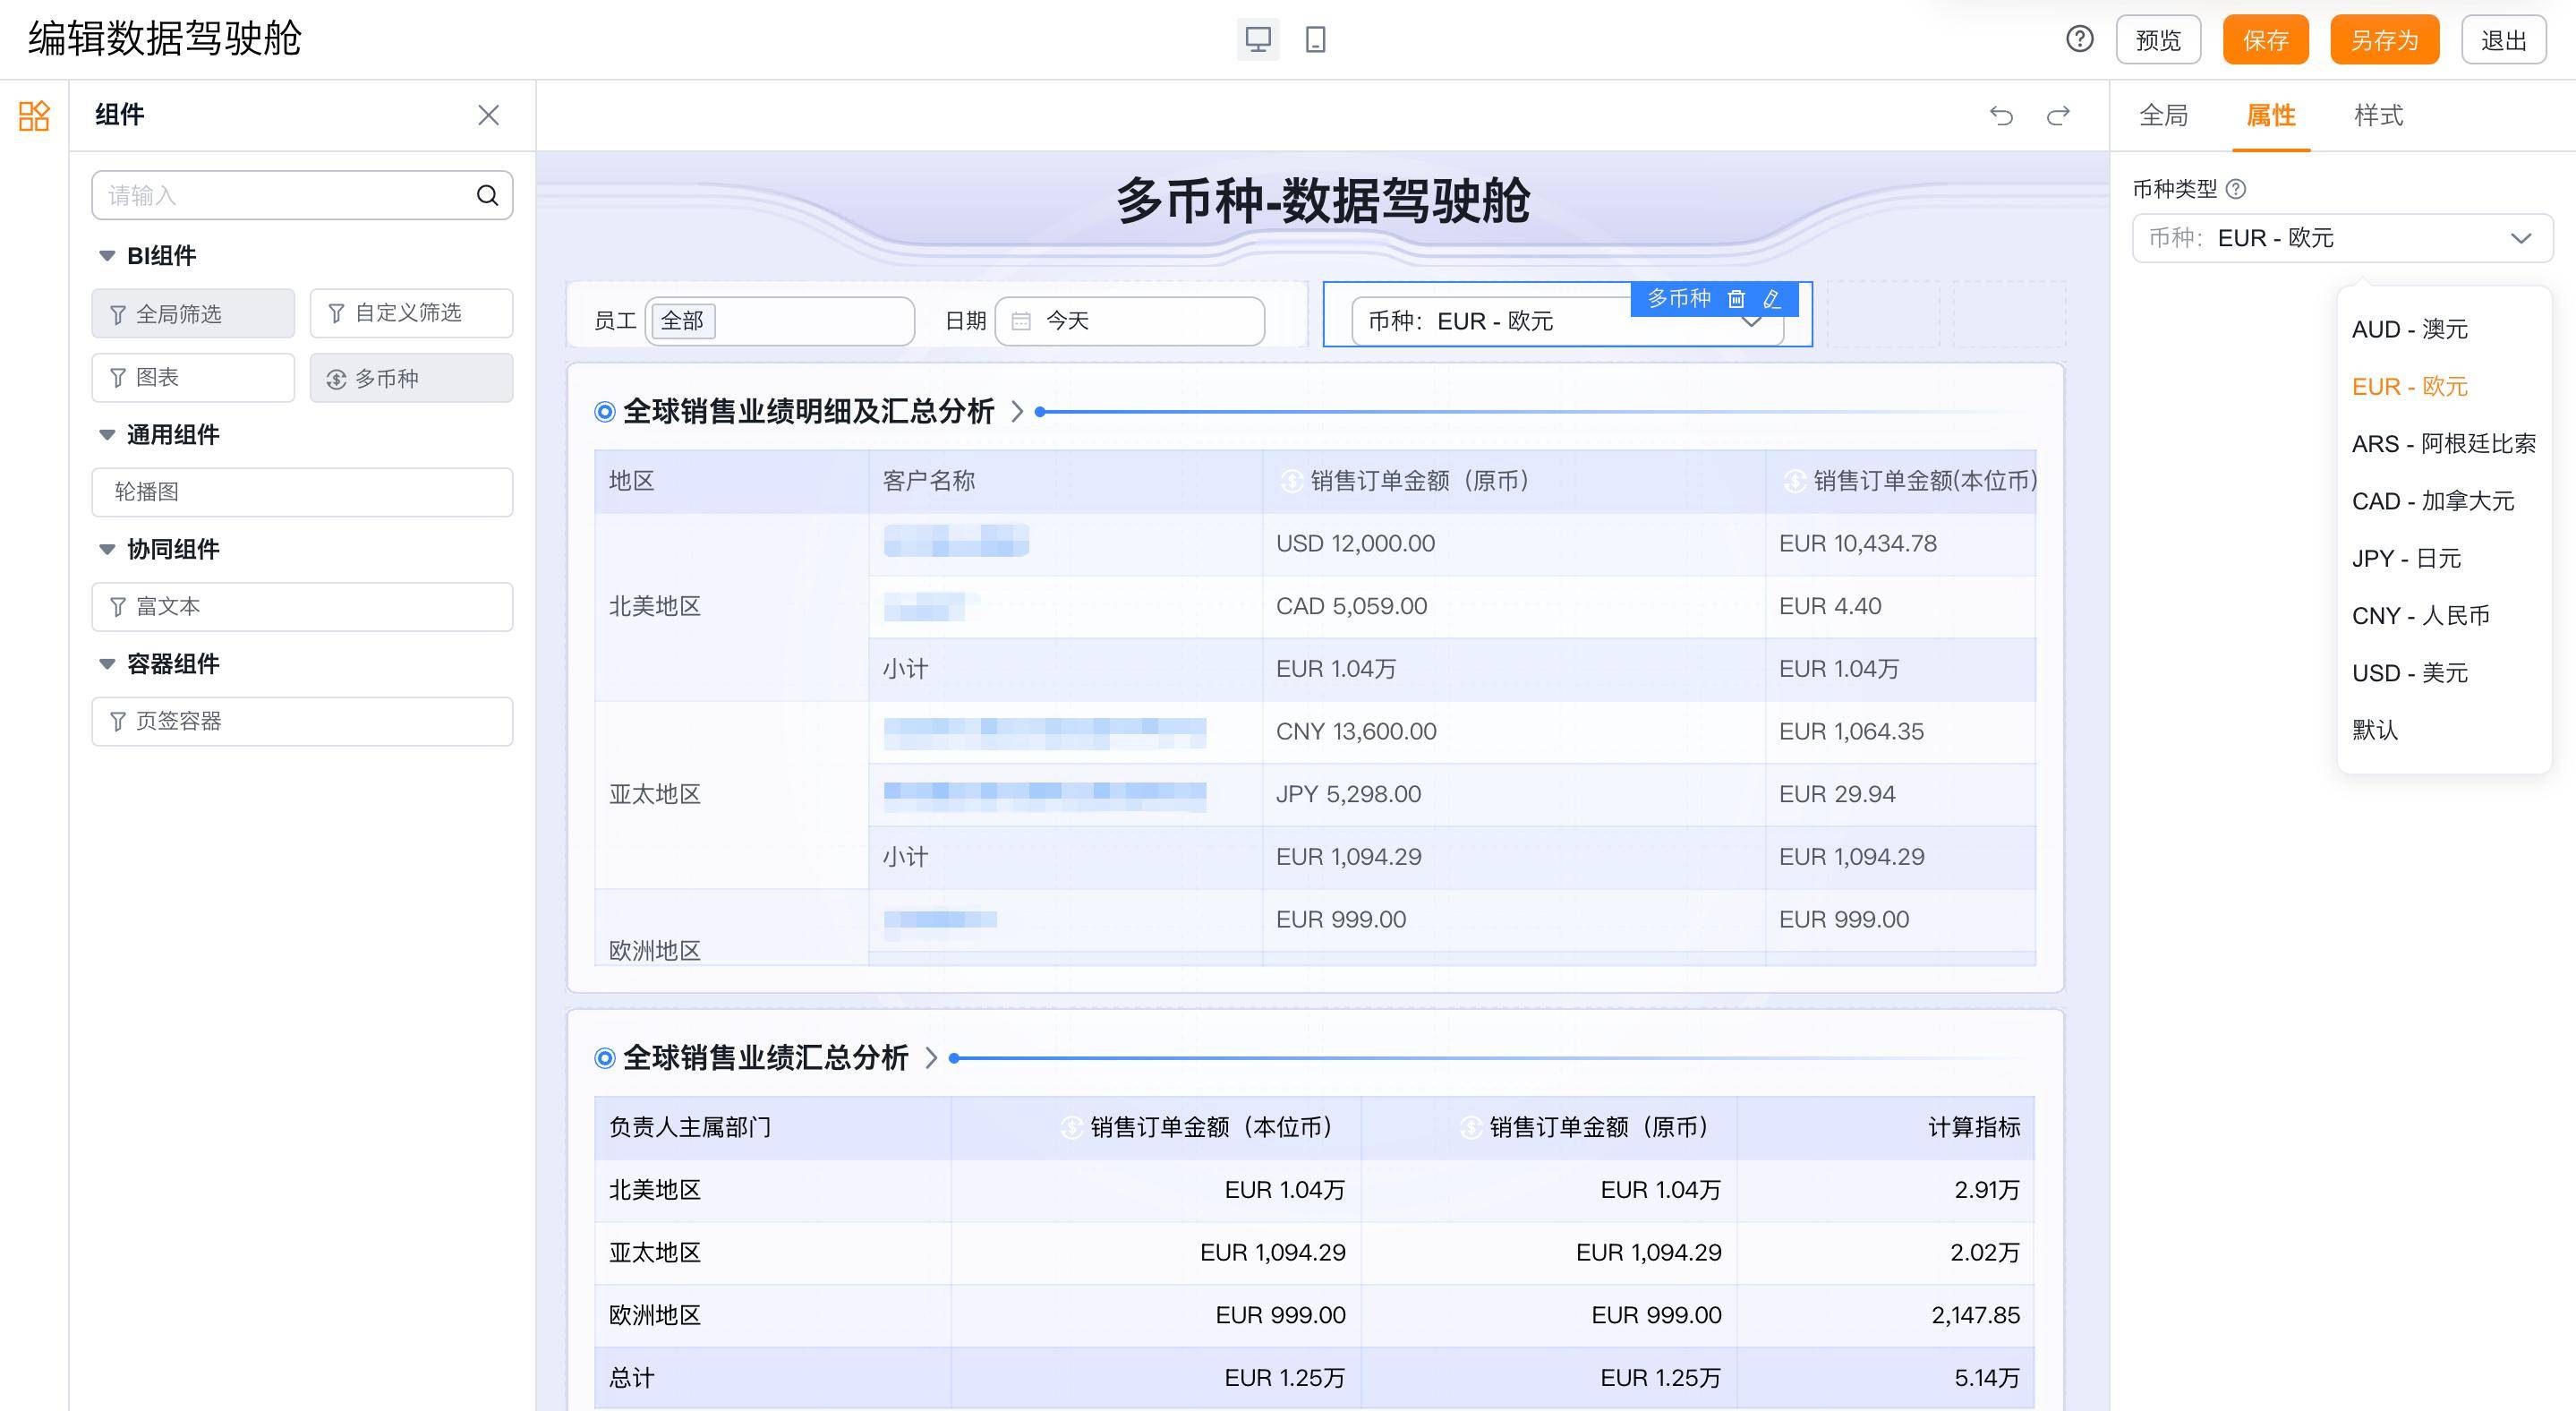Switch to the 全局 tab
Screen dimensions: 2576x1411
point(2163,116)
